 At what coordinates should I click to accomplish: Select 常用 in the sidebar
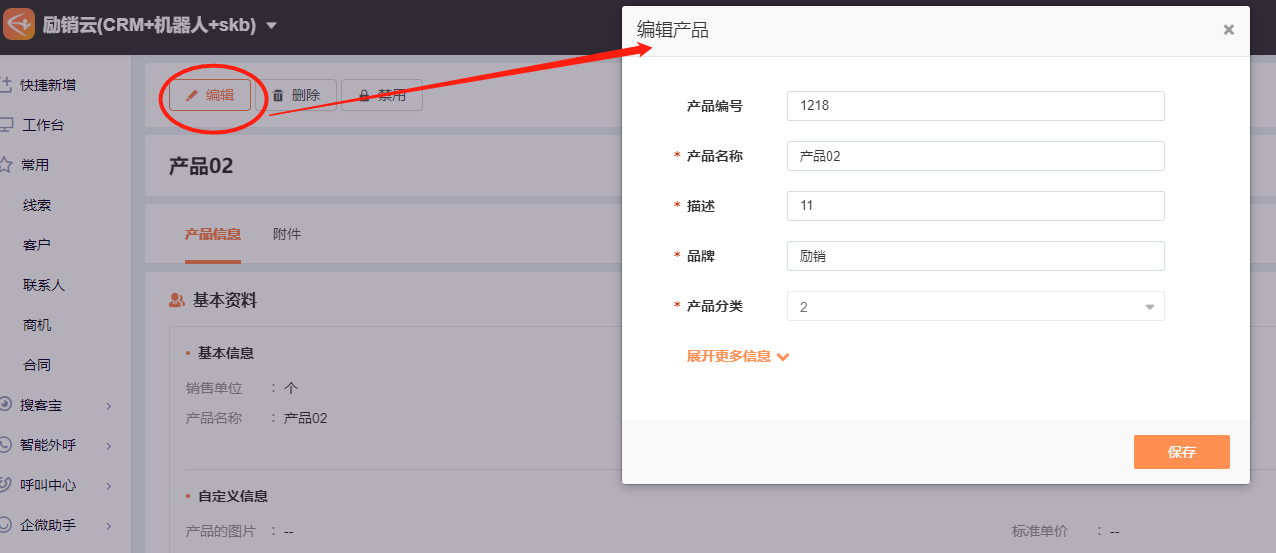tap(35, 165)
